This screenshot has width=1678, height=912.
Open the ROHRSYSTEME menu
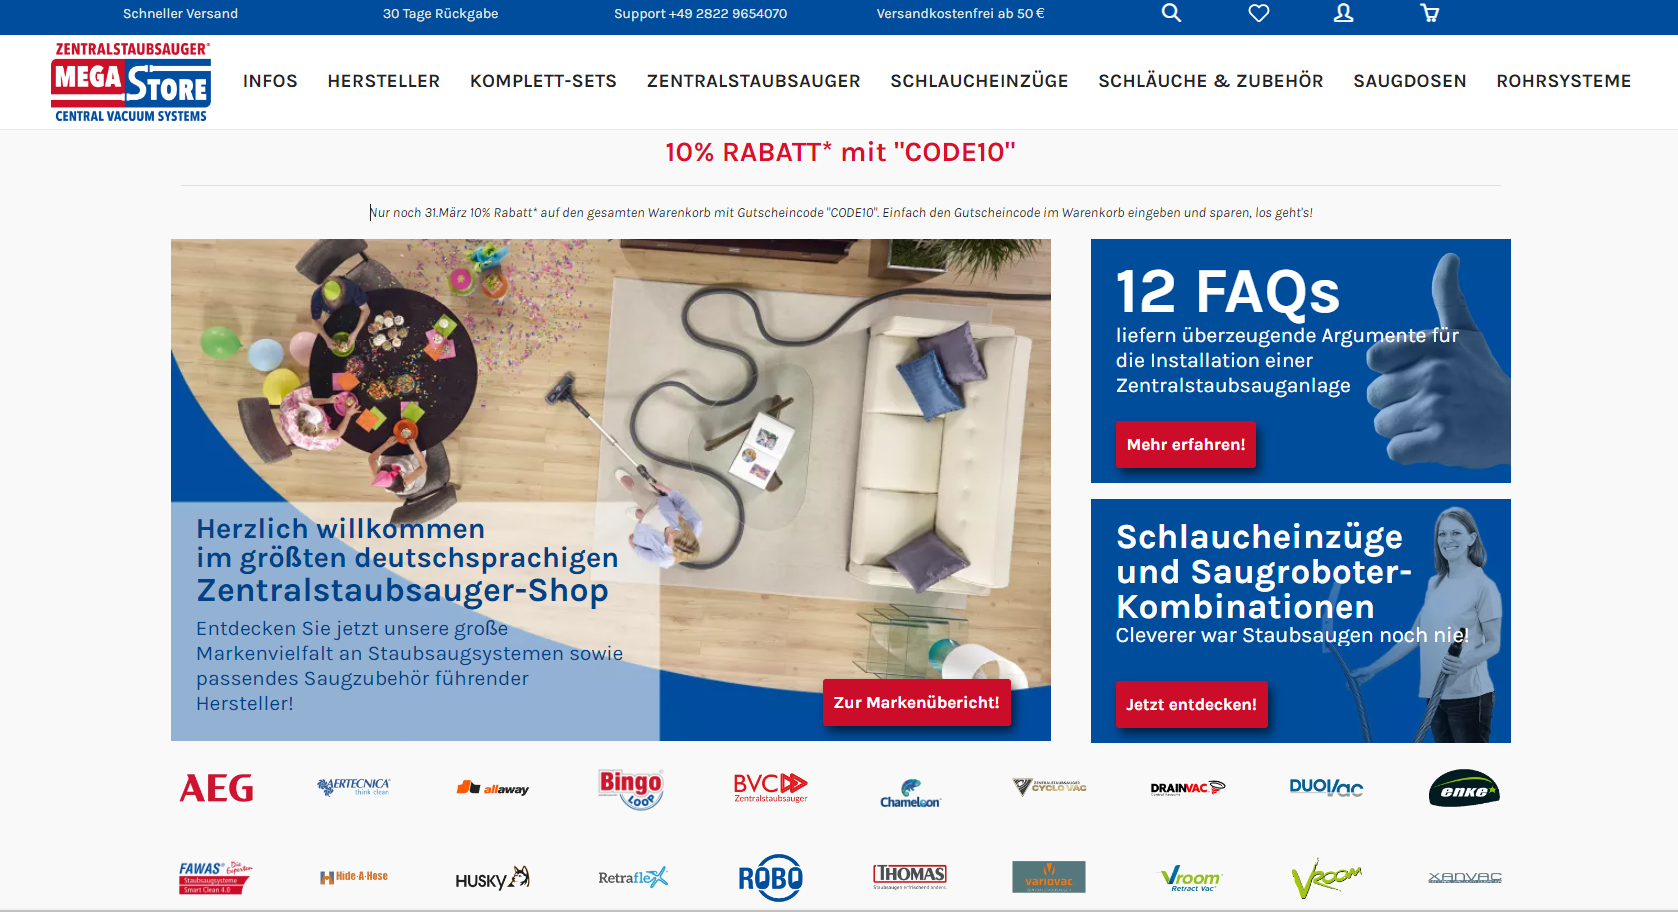(x=1563, y=81)
